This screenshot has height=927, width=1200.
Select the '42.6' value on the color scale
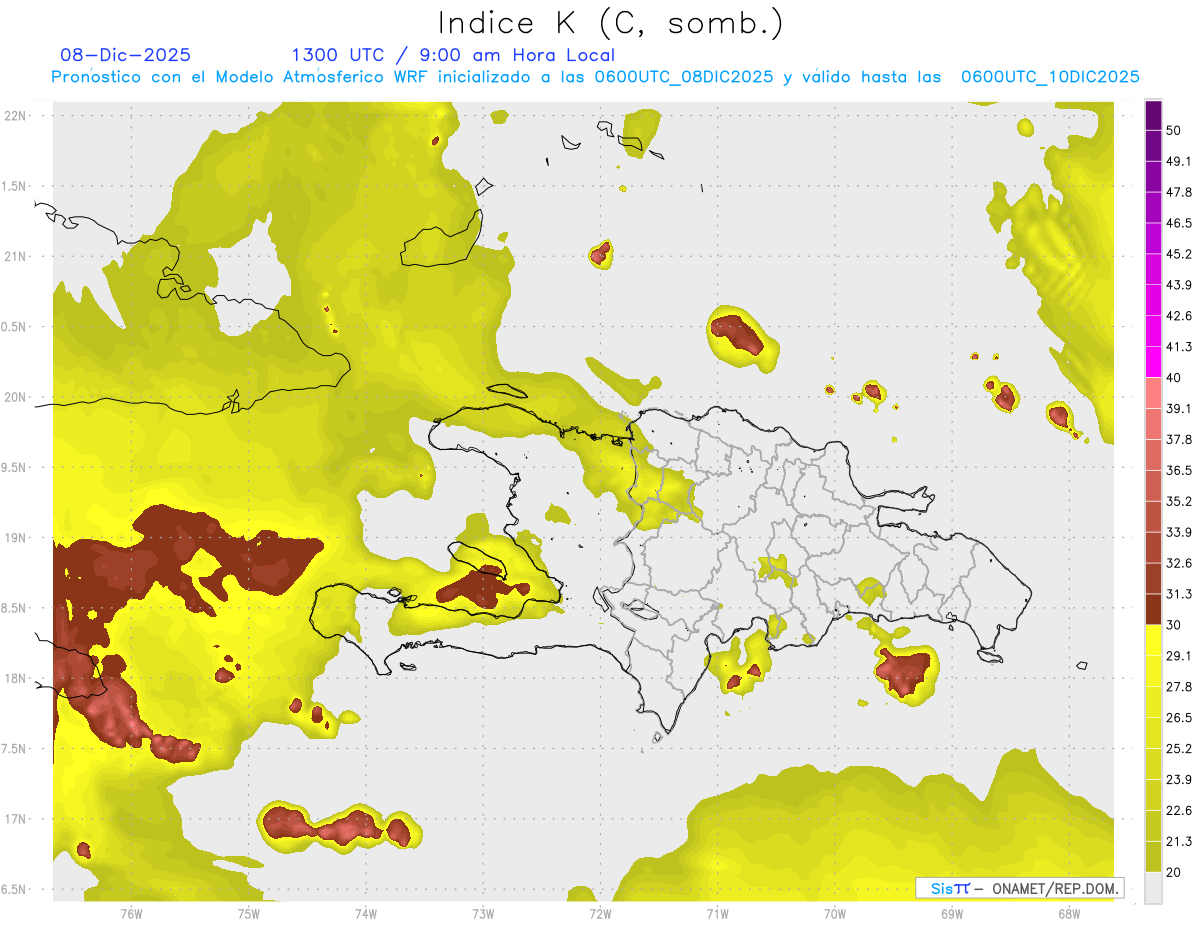pos(1178,315)
